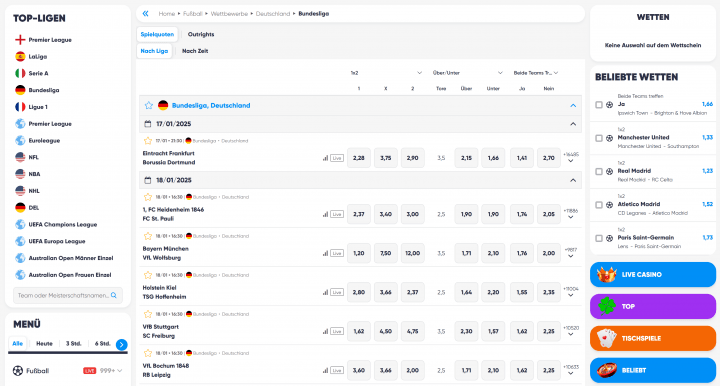
Task: Open the LIVE CASINO banner button
Action: [652, 274]
